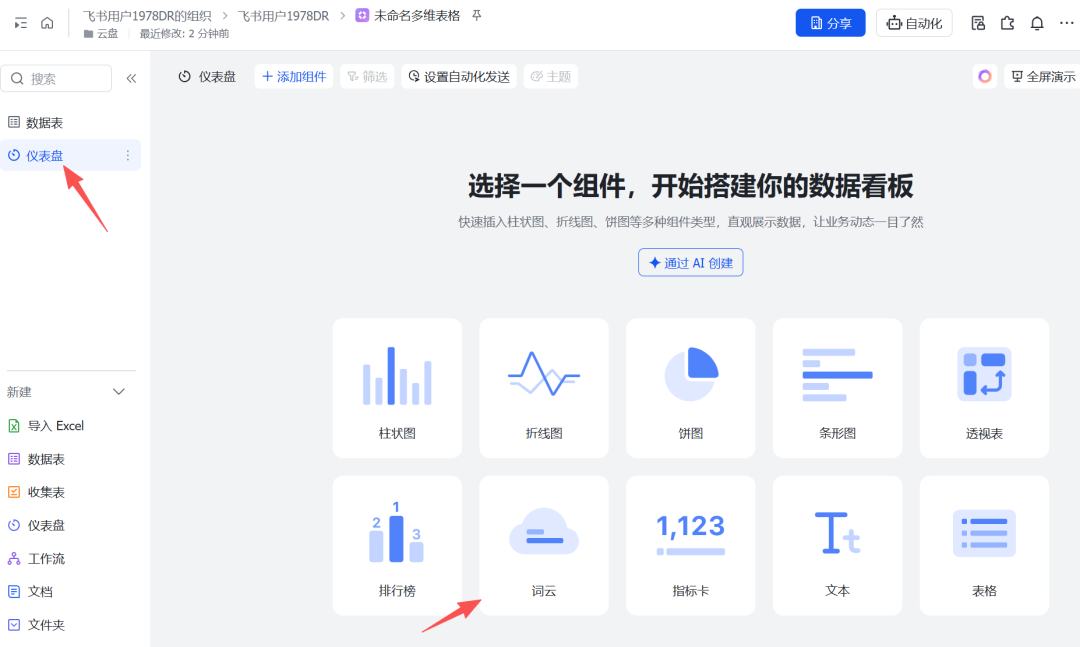Collapse the sidebar with the double-chevron
Screen dimensions: 1080x647
coord(131,77)
